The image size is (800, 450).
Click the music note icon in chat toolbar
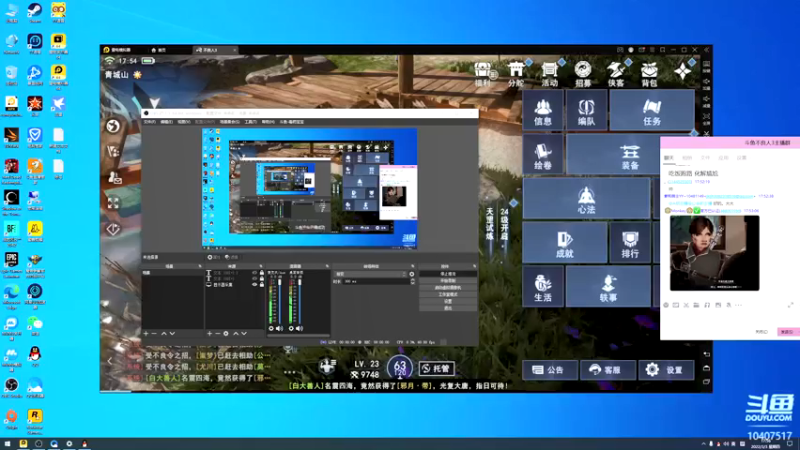[707, 305]
